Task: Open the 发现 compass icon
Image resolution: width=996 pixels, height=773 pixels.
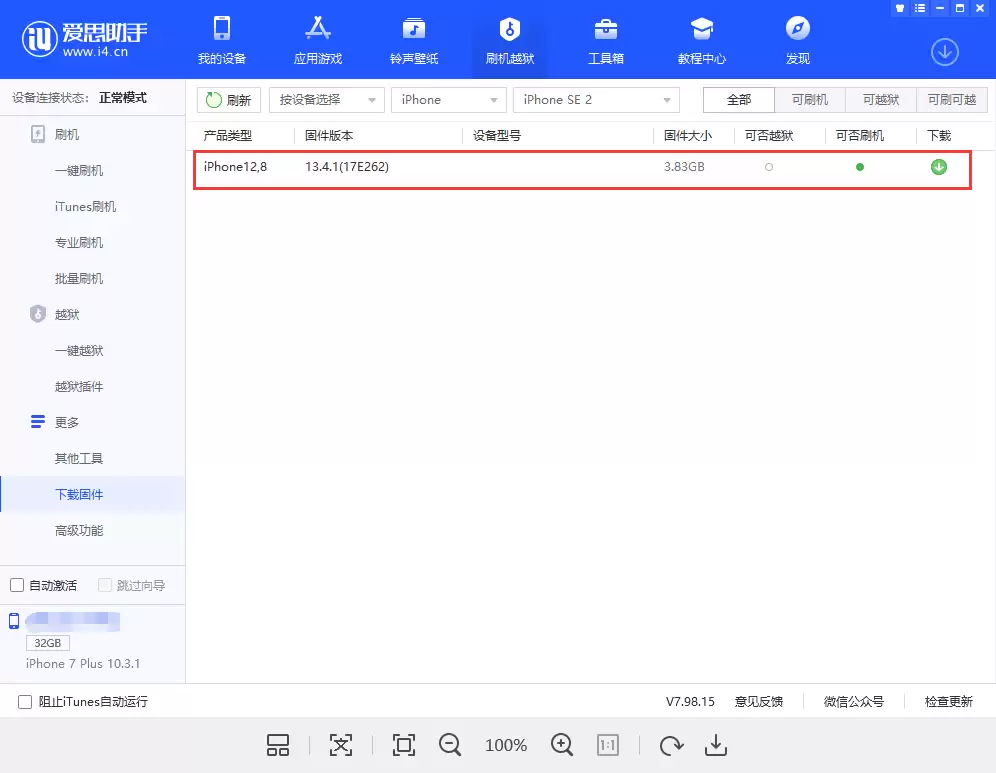Action: [797, 29]
